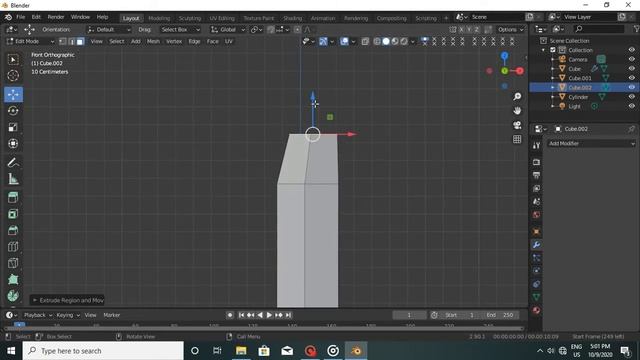Click play animation button

coord(269,315)
